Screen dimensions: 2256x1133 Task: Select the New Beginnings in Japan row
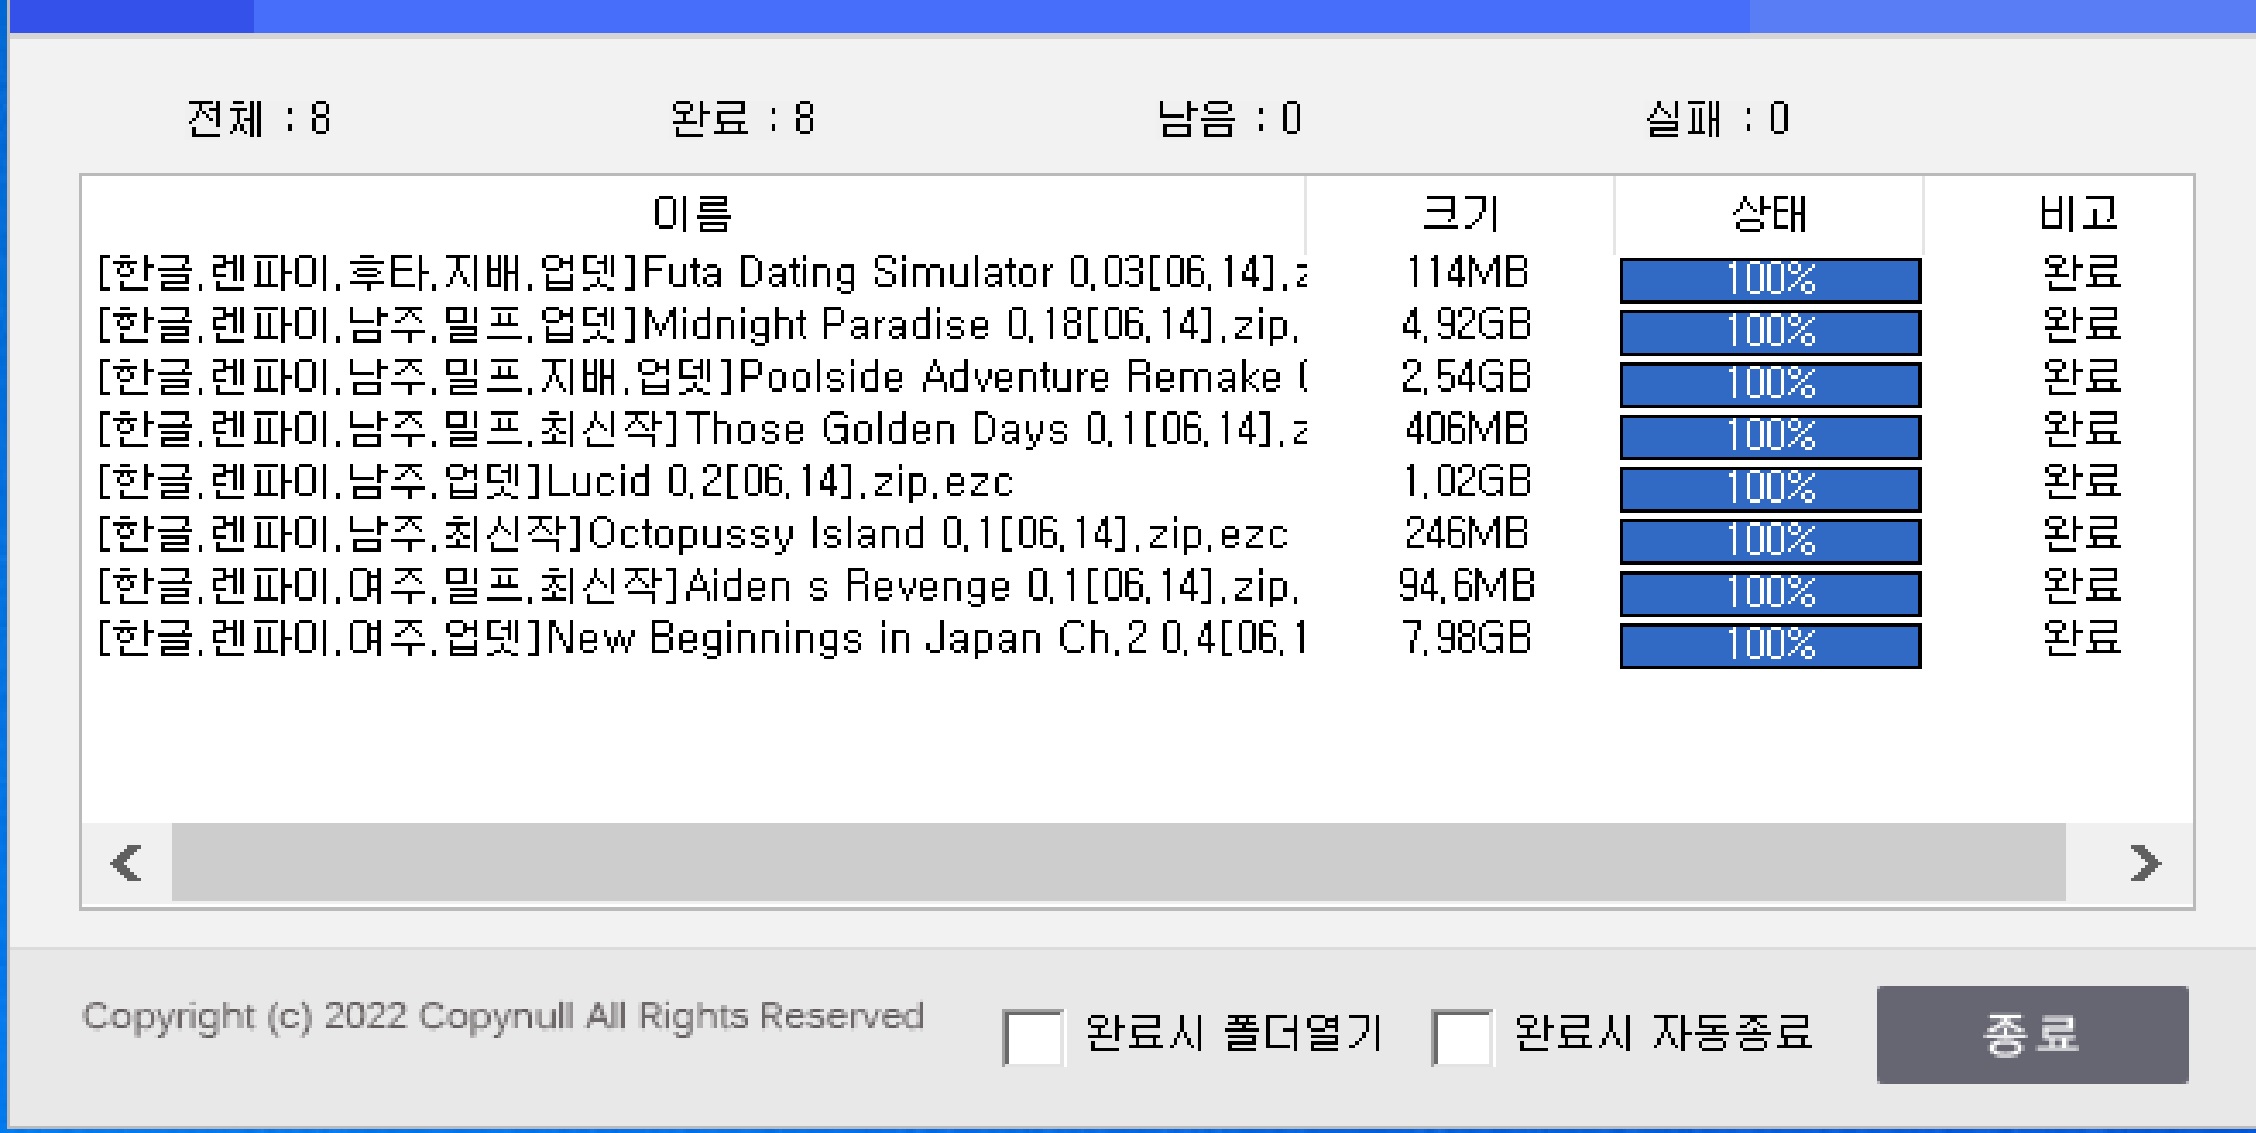tap(700, 639)
